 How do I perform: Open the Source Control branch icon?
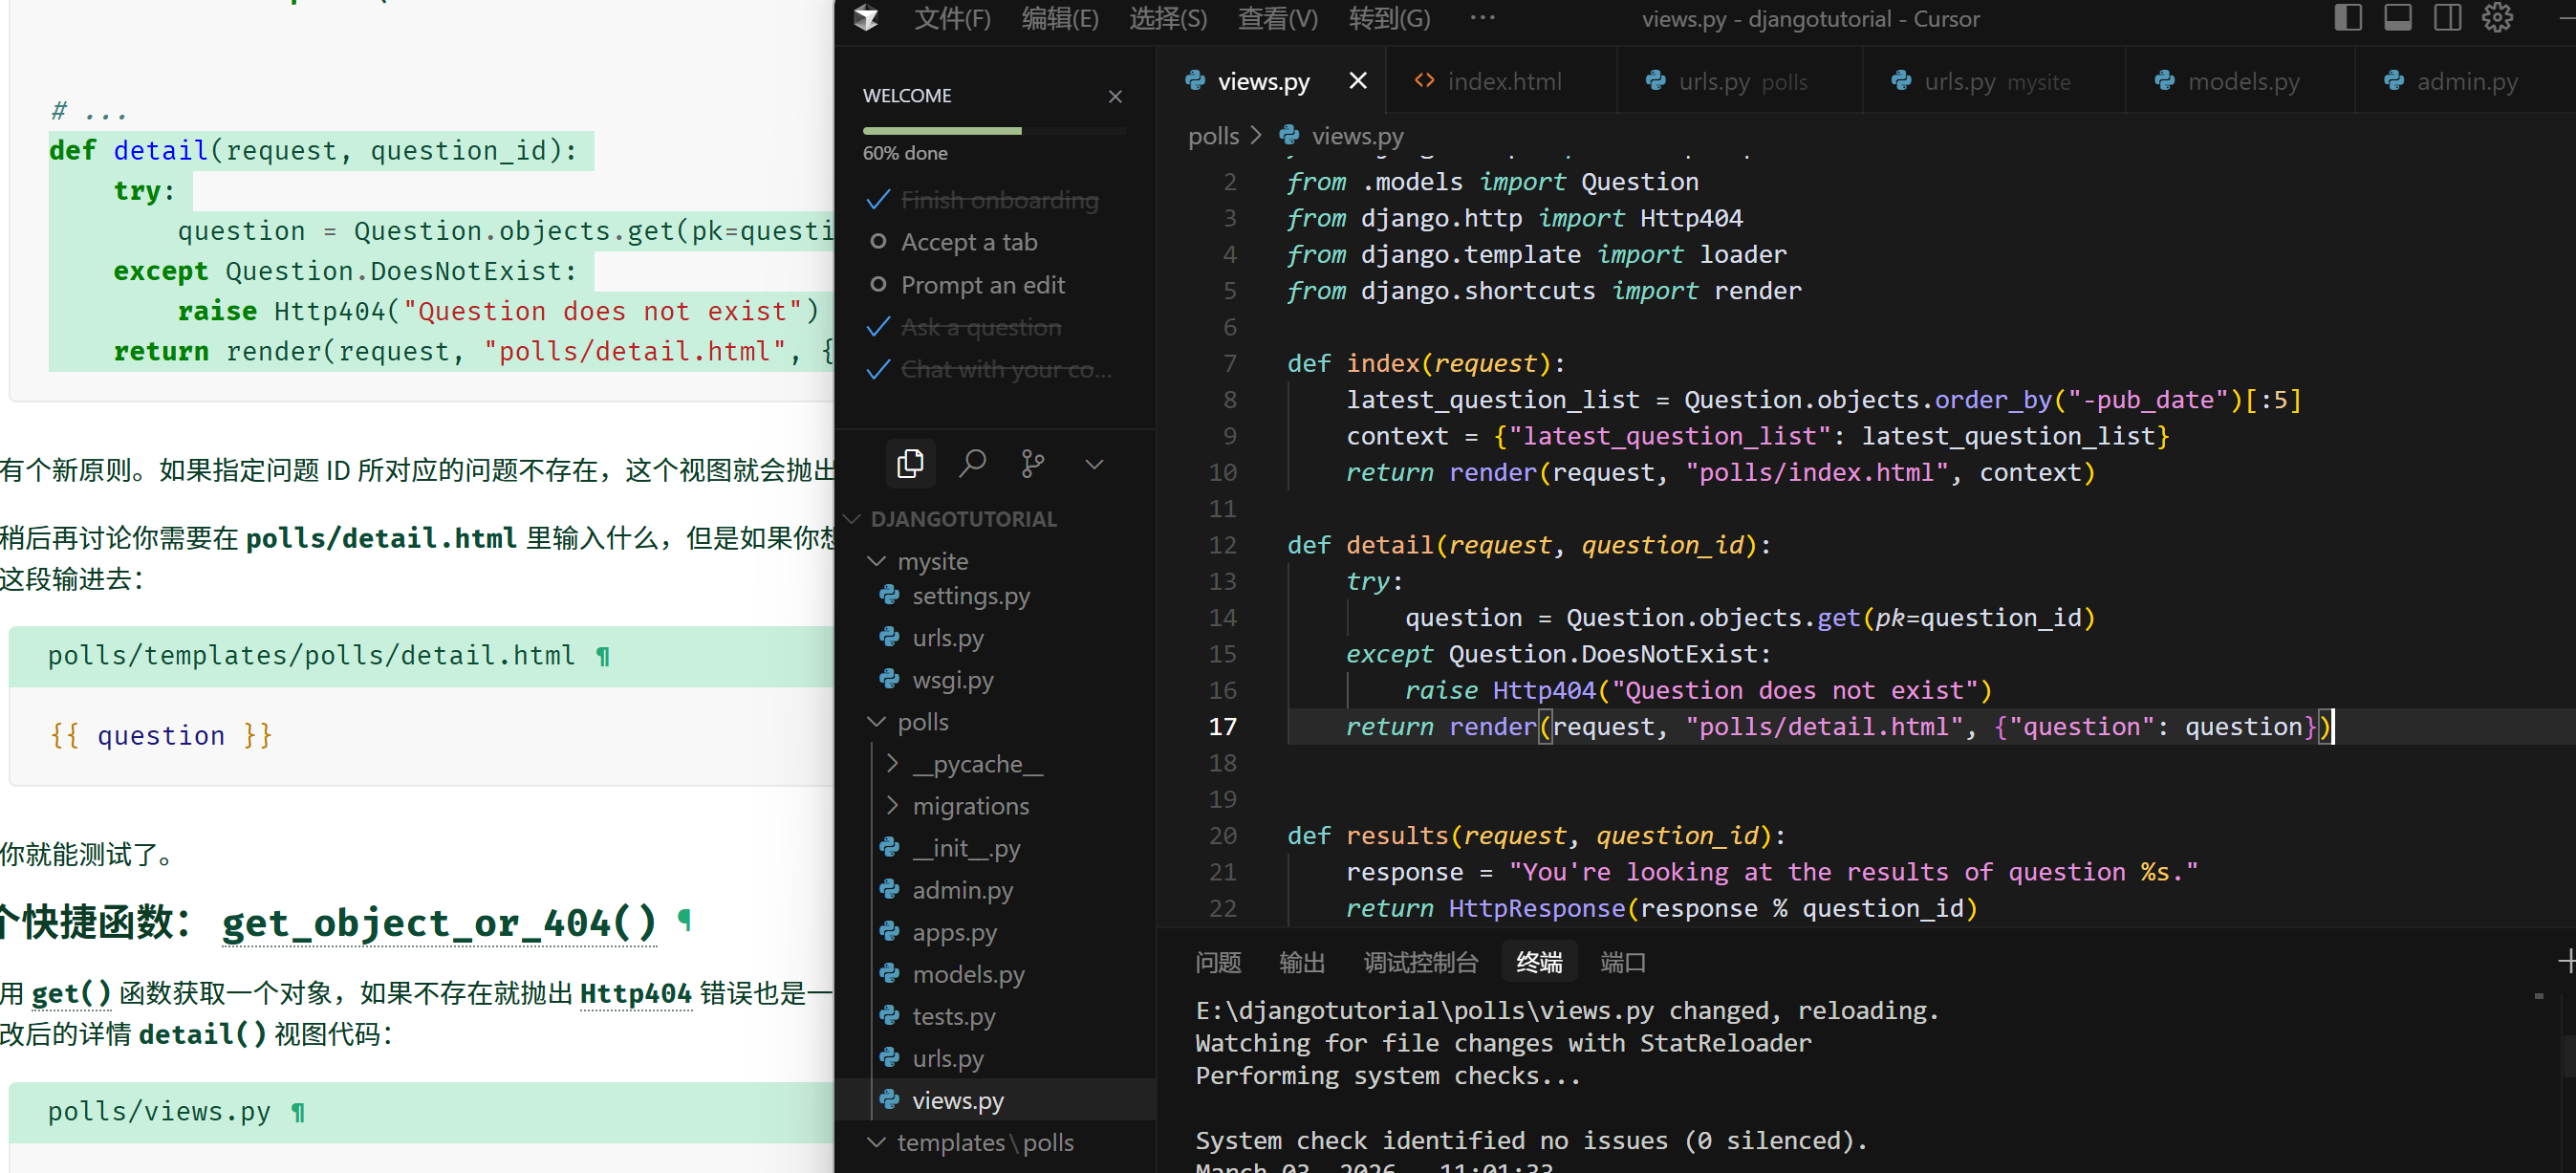pyautogui.click(x=1032, y=464)
